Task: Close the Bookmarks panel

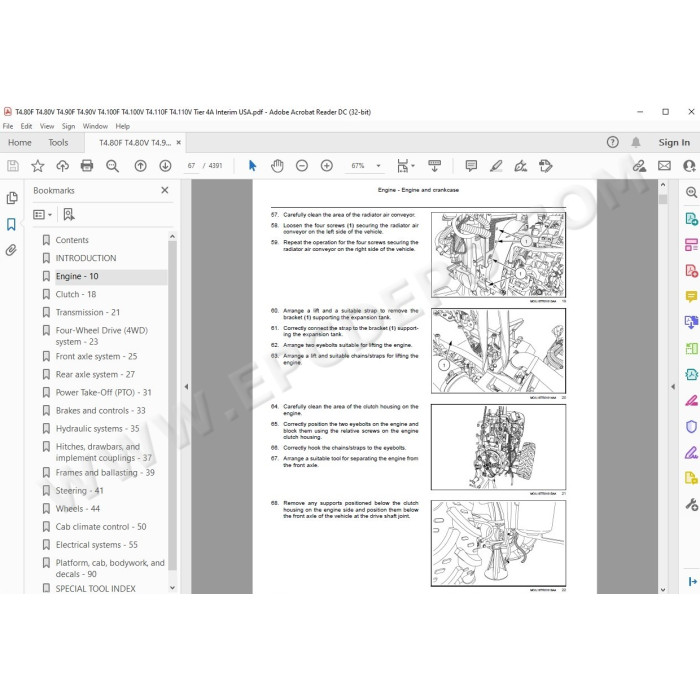Action: coord(165,190)
